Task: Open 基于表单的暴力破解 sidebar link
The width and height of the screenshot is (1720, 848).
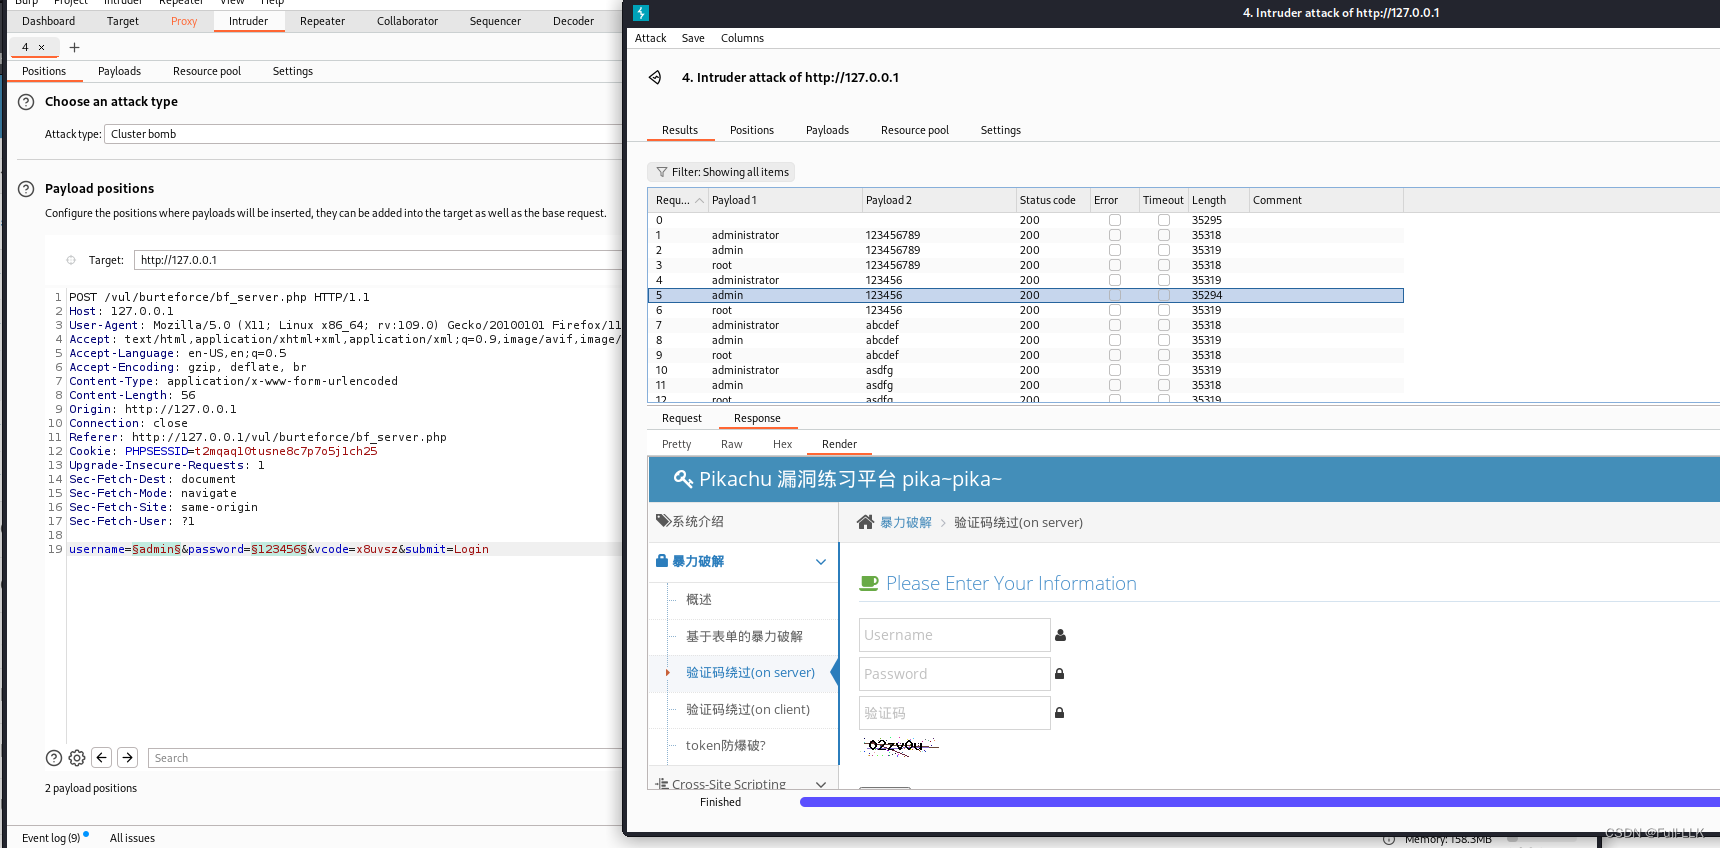Action: point(744,636)
